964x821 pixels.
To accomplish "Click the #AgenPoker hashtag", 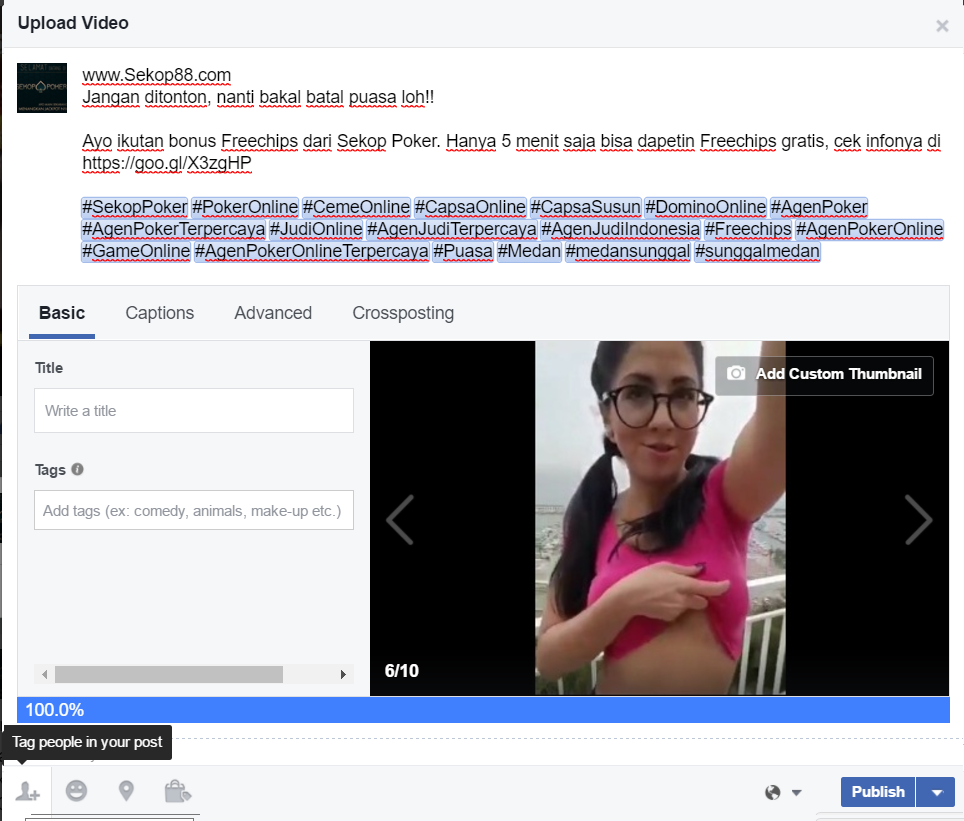I will 819,207.
